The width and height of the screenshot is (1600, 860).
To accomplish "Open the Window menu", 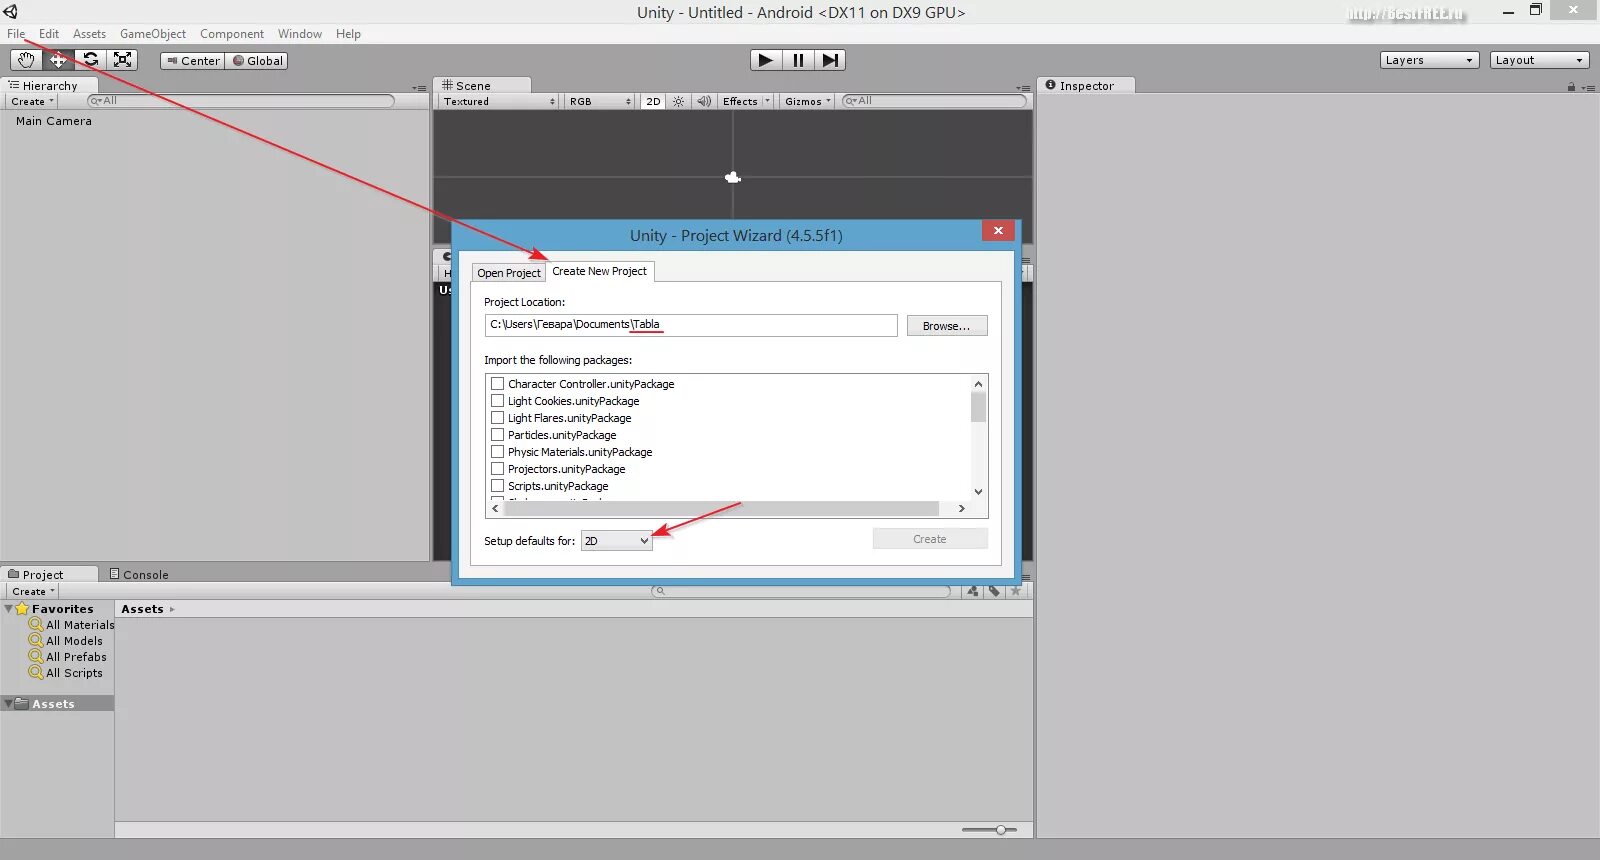I will (x=300, y=34).
